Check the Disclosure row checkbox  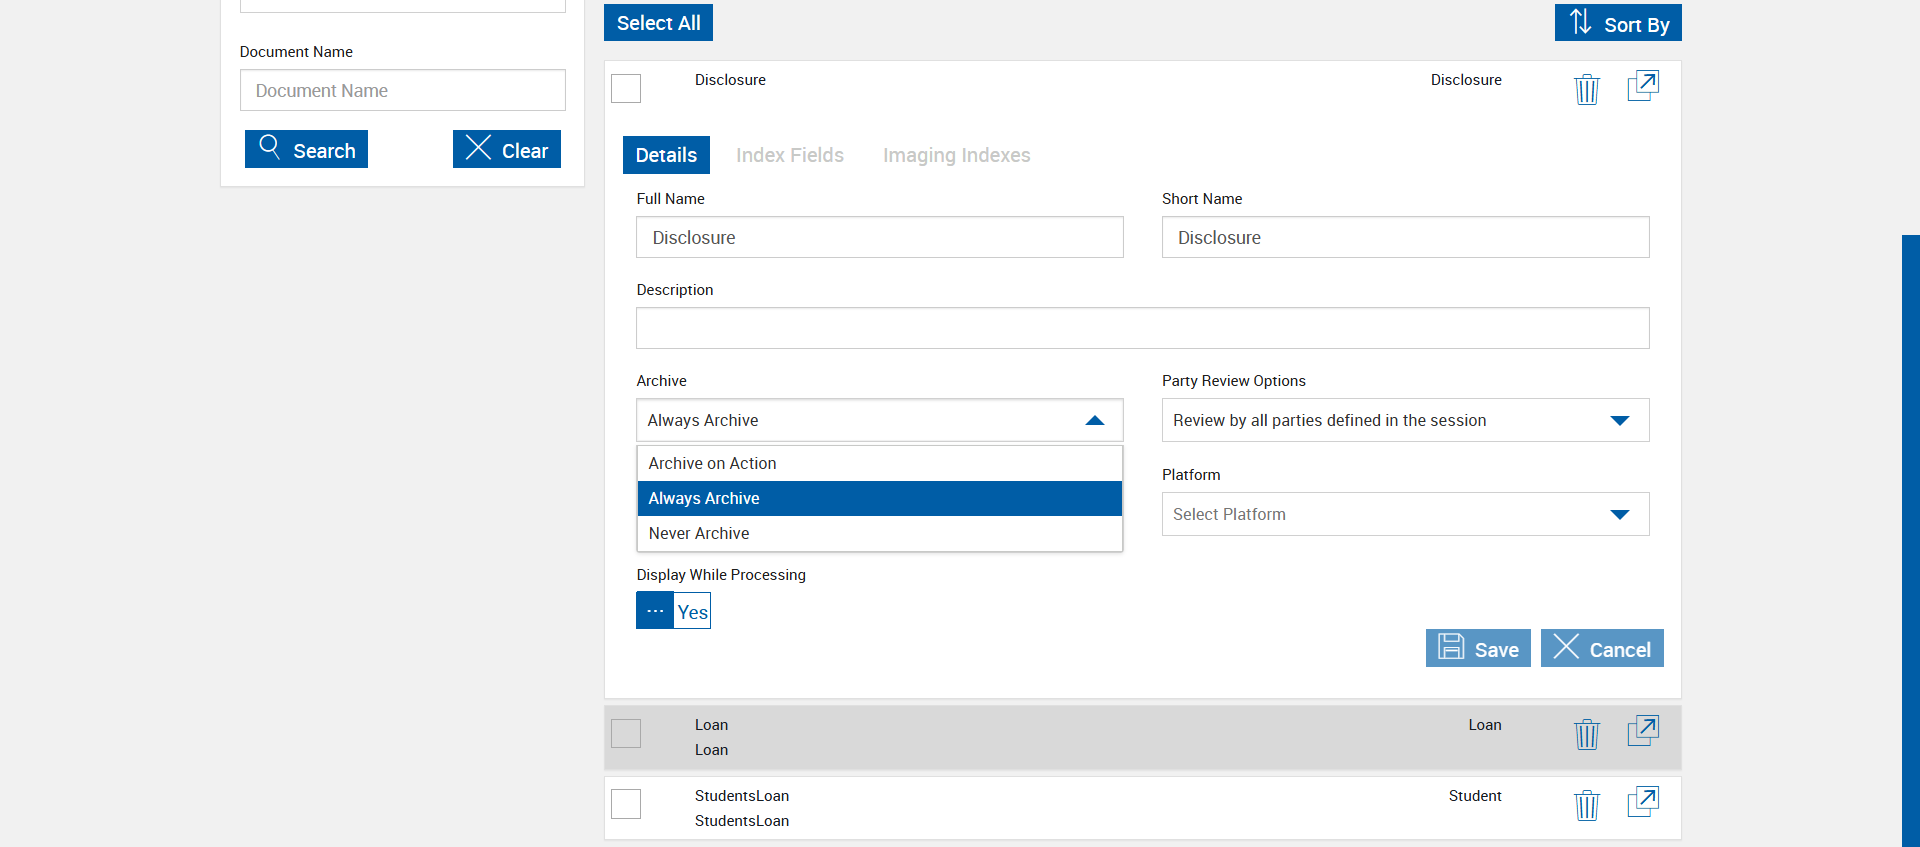[x=626, y=88]
